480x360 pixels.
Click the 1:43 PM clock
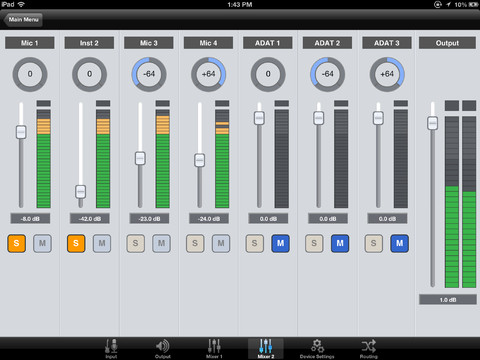pos(240,4)
